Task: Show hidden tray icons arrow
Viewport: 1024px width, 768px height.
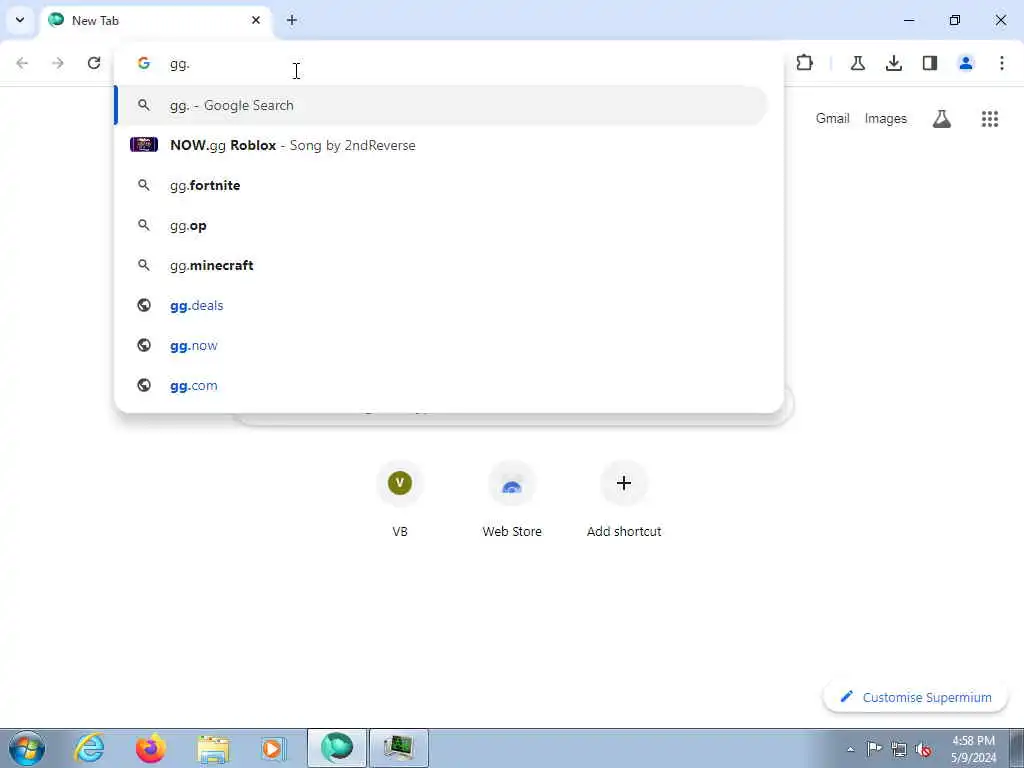Action: point(850,750)
